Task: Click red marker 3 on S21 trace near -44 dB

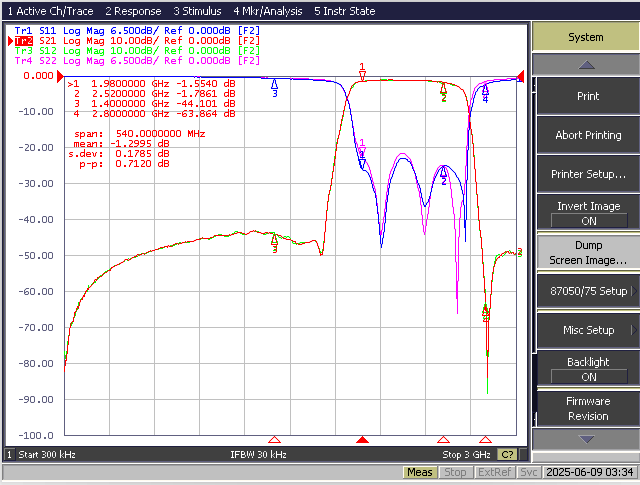Action: point(275,242)
